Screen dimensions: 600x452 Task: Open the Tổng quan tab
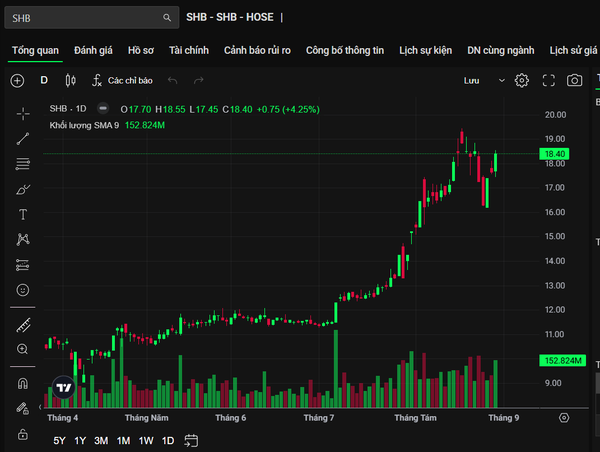click(x=35, y=50)
